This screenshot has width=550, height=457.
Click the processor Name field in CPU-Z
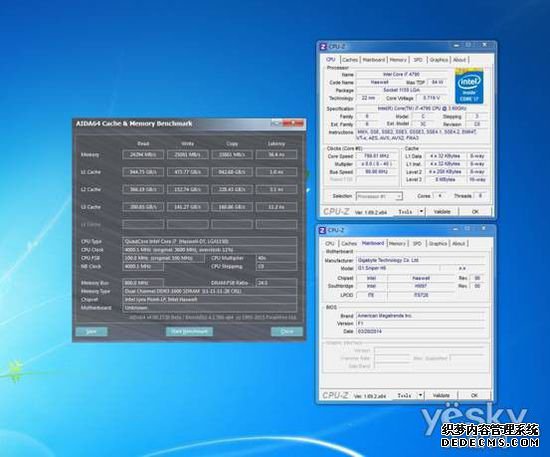click(x=402, y=74)
